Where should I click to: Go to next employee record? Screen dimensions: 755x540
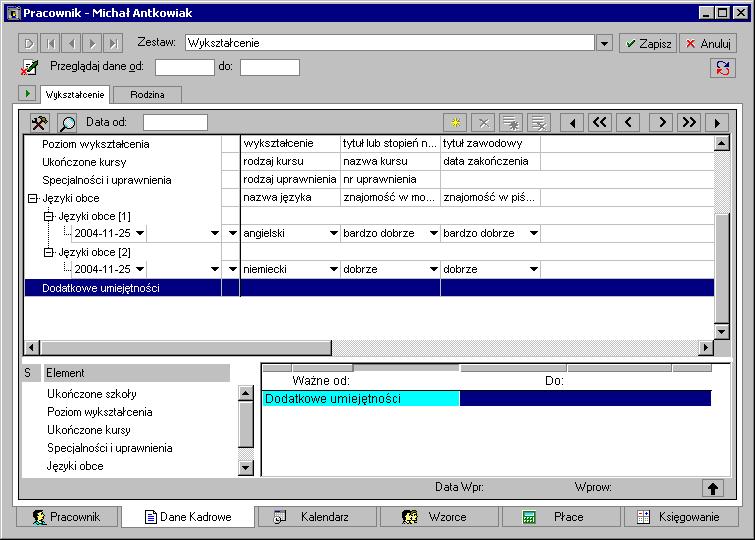[x=92, y=43]
